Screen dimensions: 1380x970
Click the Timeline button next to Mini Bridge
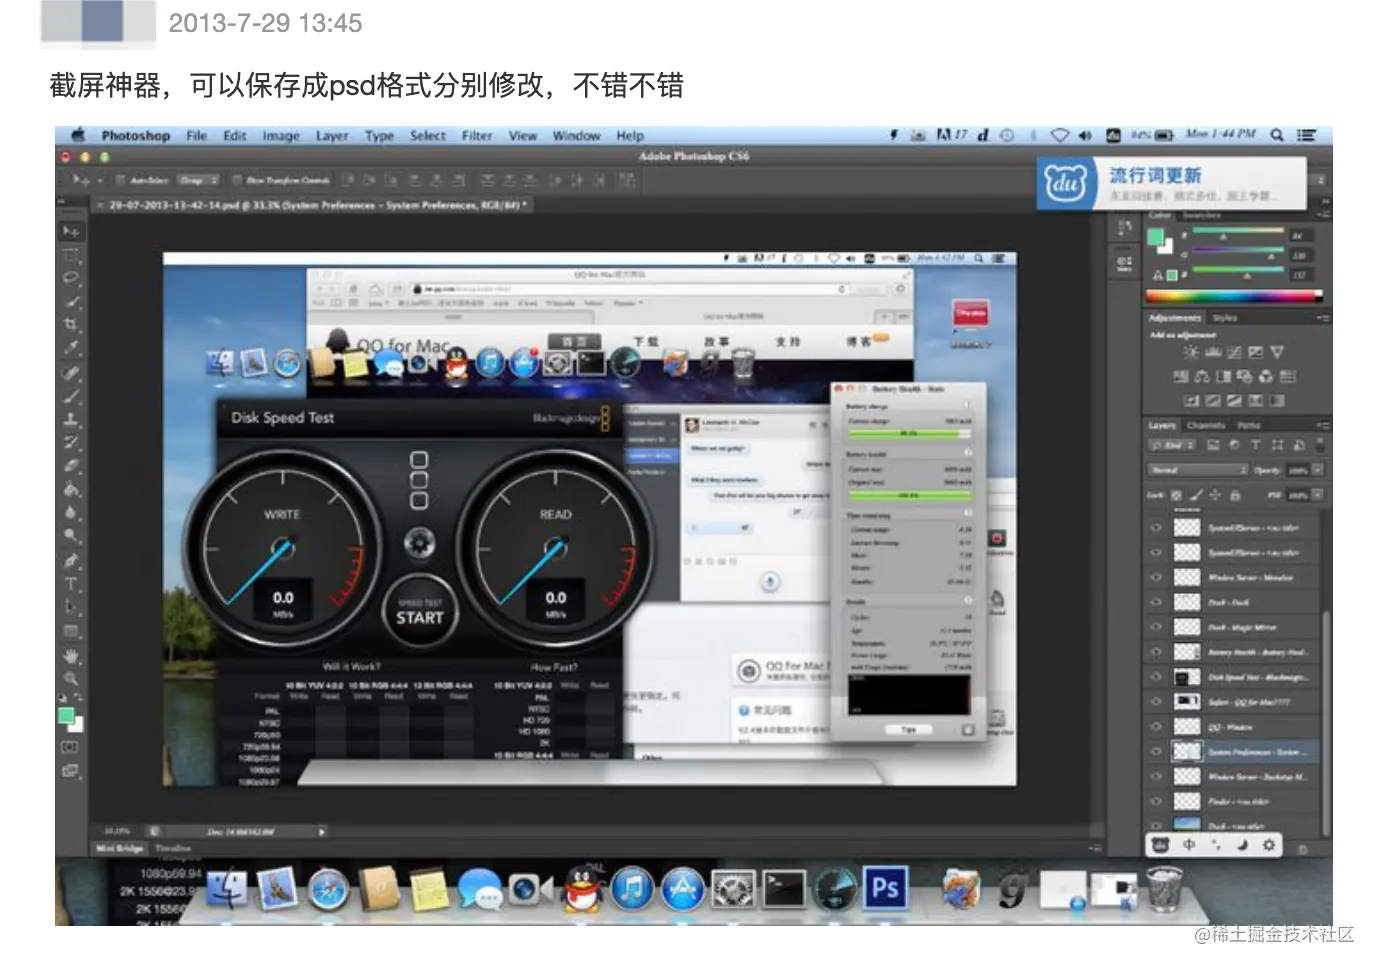tap(173, 847)
